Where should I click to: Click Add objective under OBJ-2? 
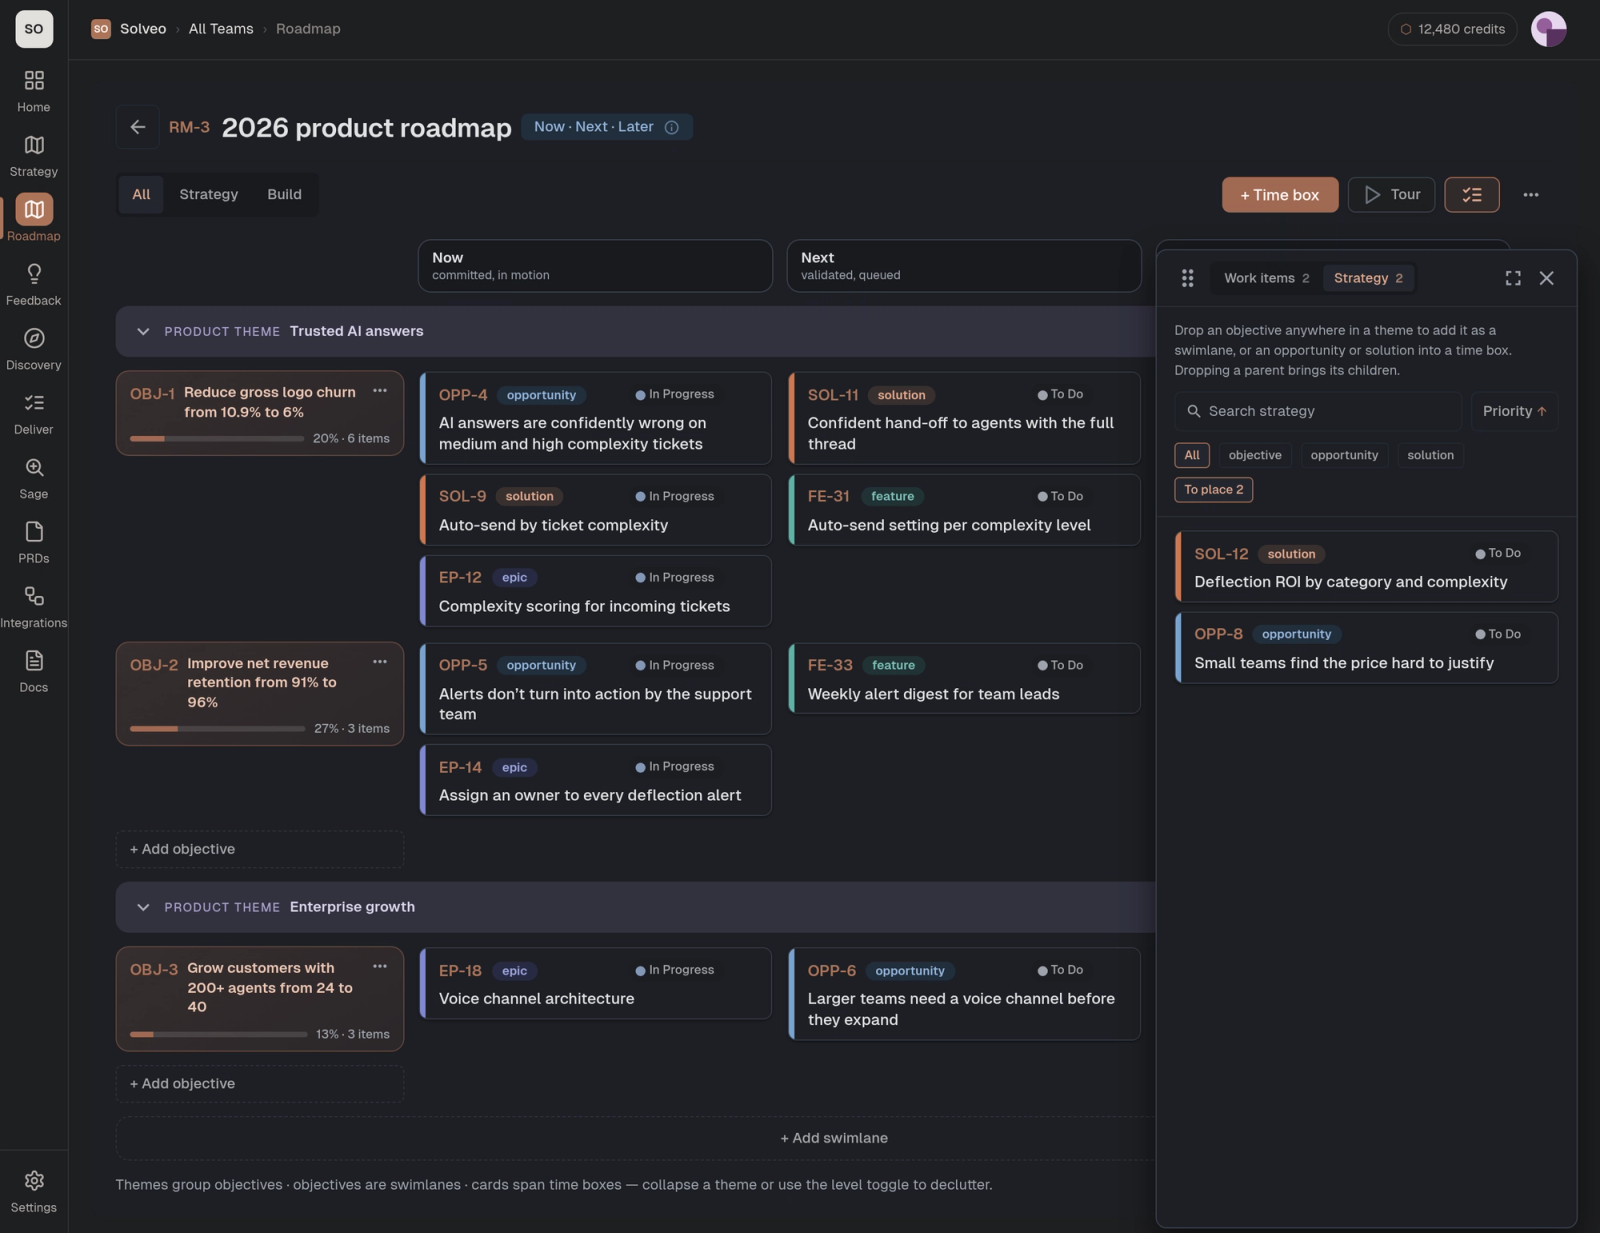[x=260, y=849]
